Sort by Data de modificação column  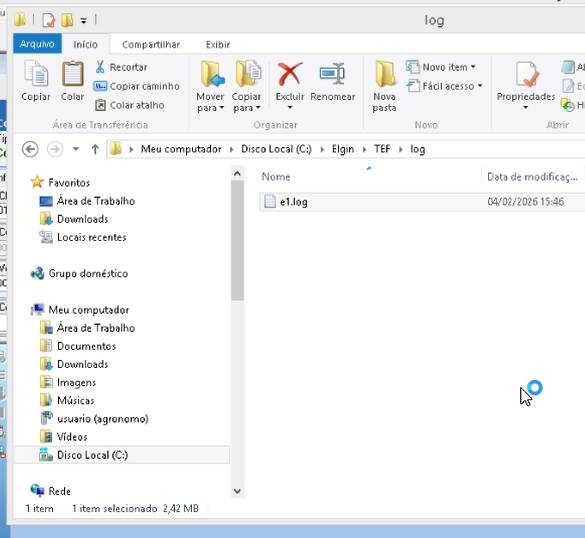[x=532, y=176]
